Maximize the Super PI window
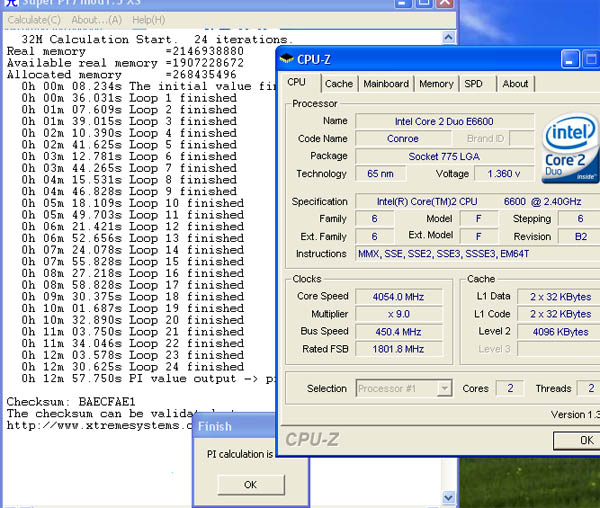 tap(424, 3)
